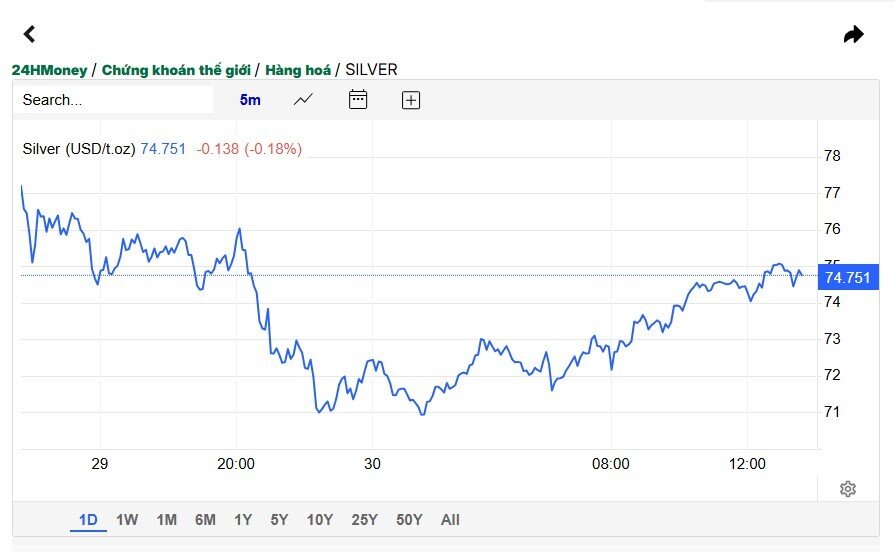The height and width of the screenshot is (552, 895).
Task: Select the 6M time range
Action: point(205,519)
